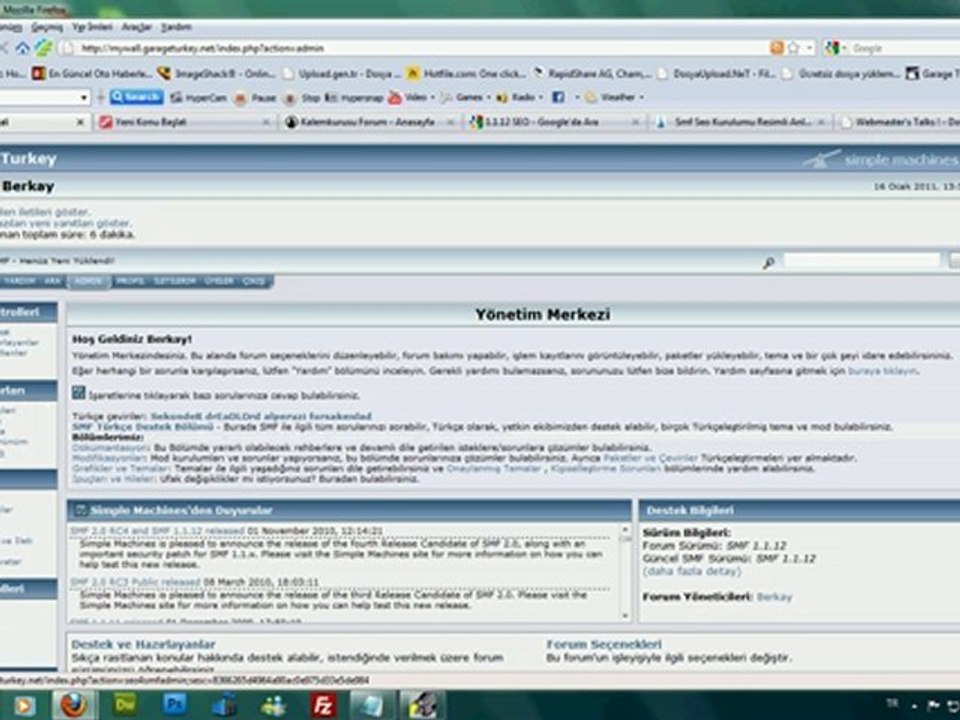Open the Geçmiş menu

tap(47, 27)
